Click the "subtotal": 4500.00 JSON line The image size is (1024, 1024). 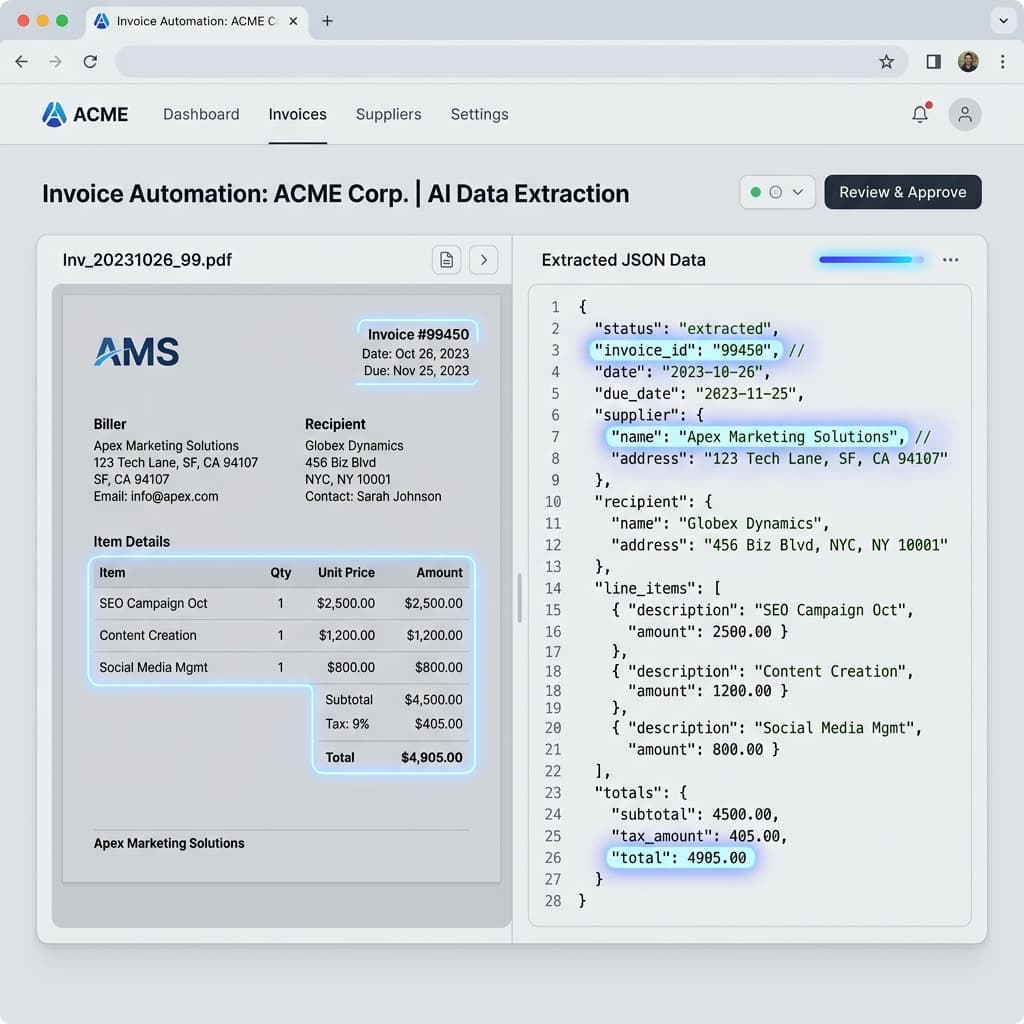coord(696,814)
